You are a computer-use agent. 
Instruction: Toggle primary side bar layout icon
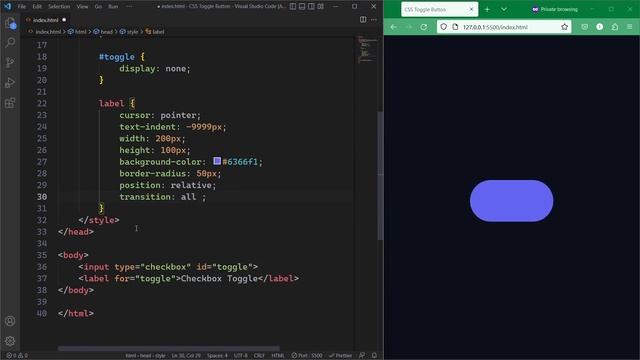(293, 7)
